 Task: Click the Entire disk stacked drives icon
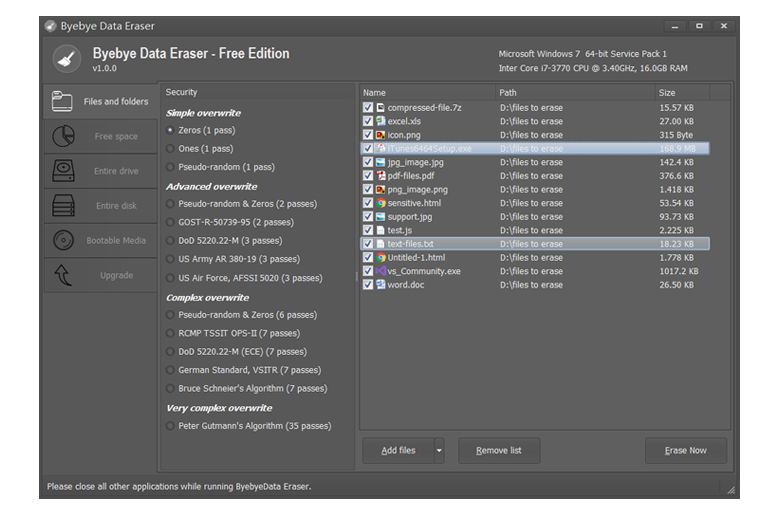coord(63,205)
